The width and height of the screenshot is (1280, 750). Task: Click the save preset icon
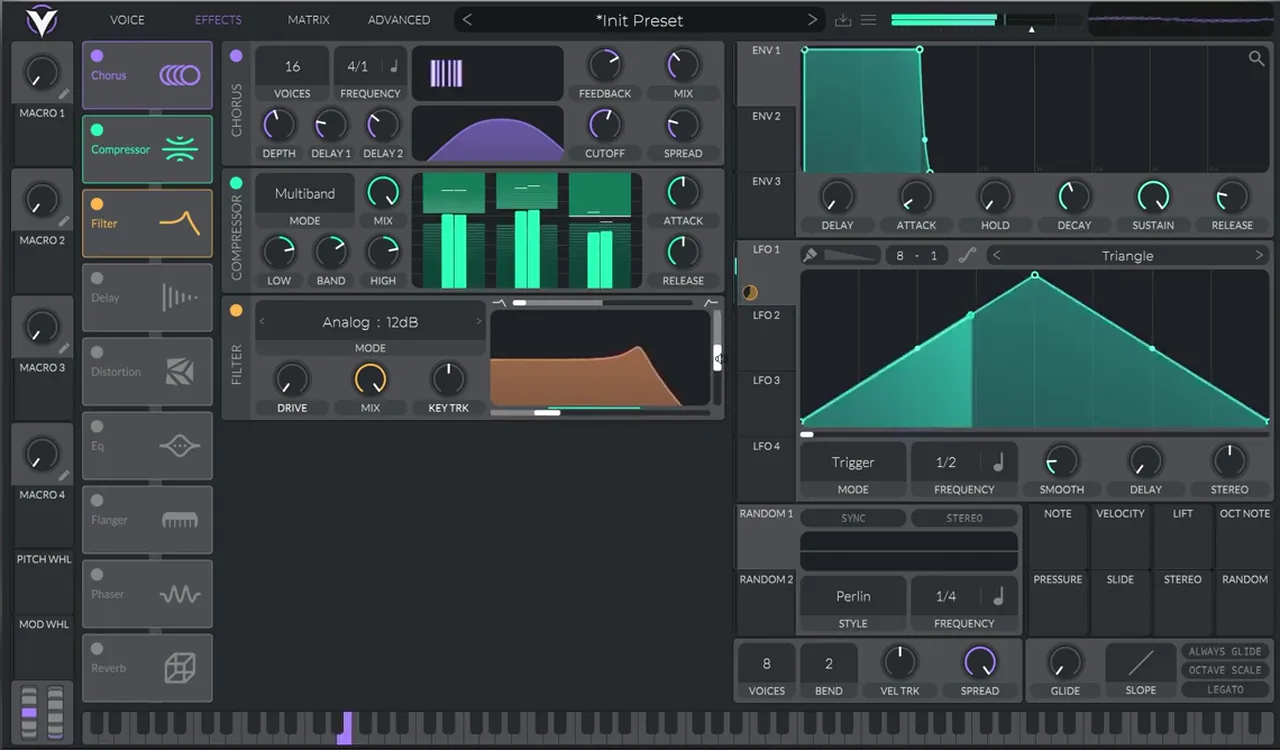[843, 20]
